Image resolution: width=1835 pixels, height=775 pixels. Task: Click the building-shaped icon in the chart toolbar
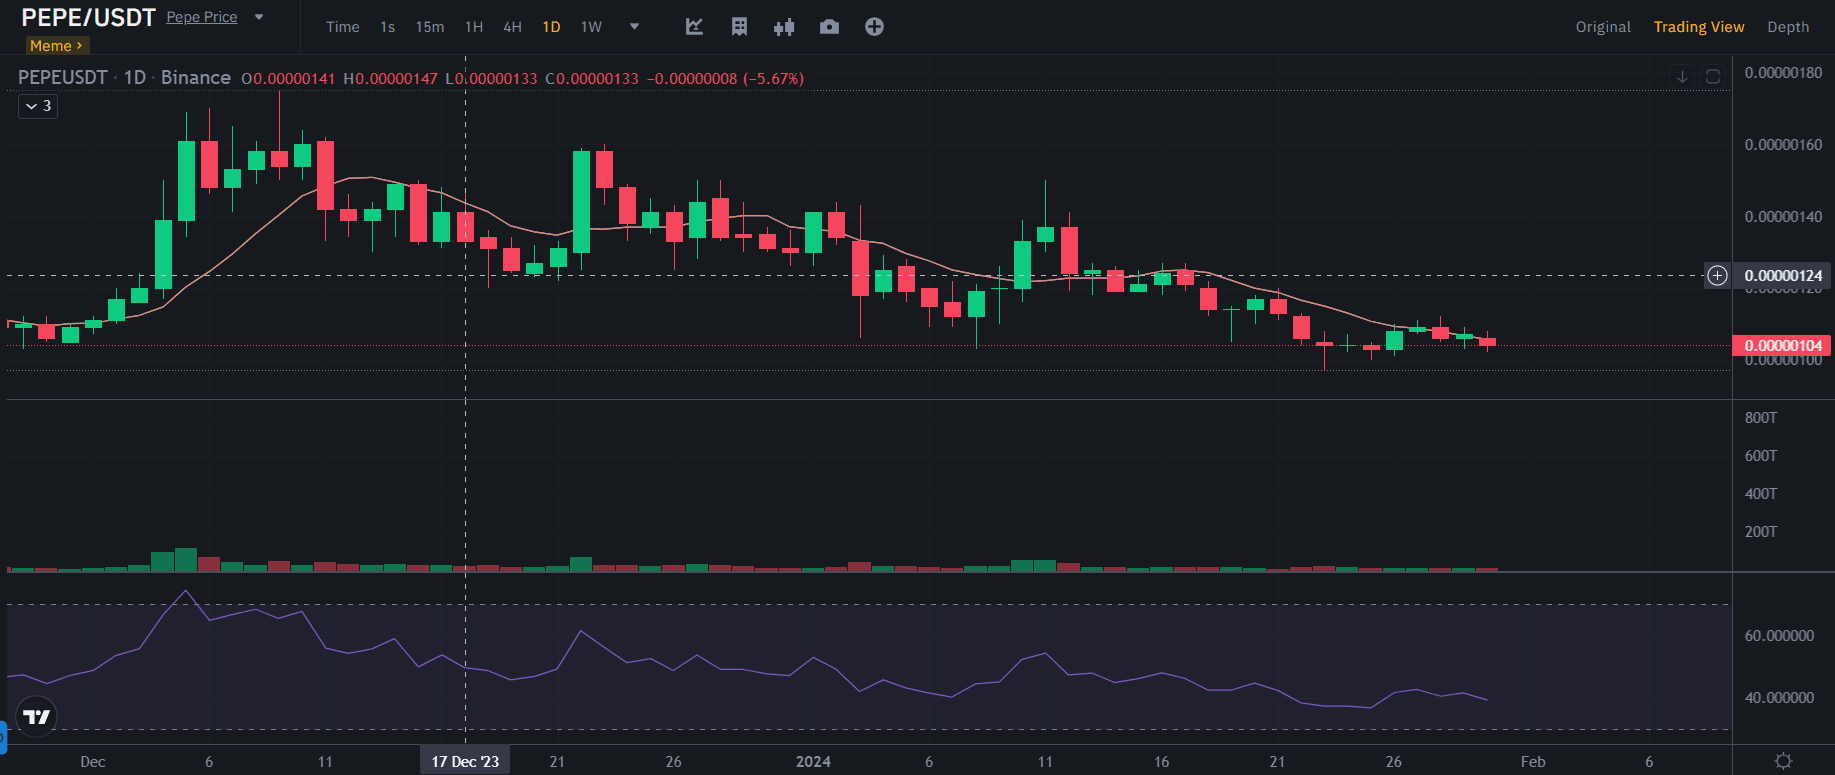pos(739,27)
